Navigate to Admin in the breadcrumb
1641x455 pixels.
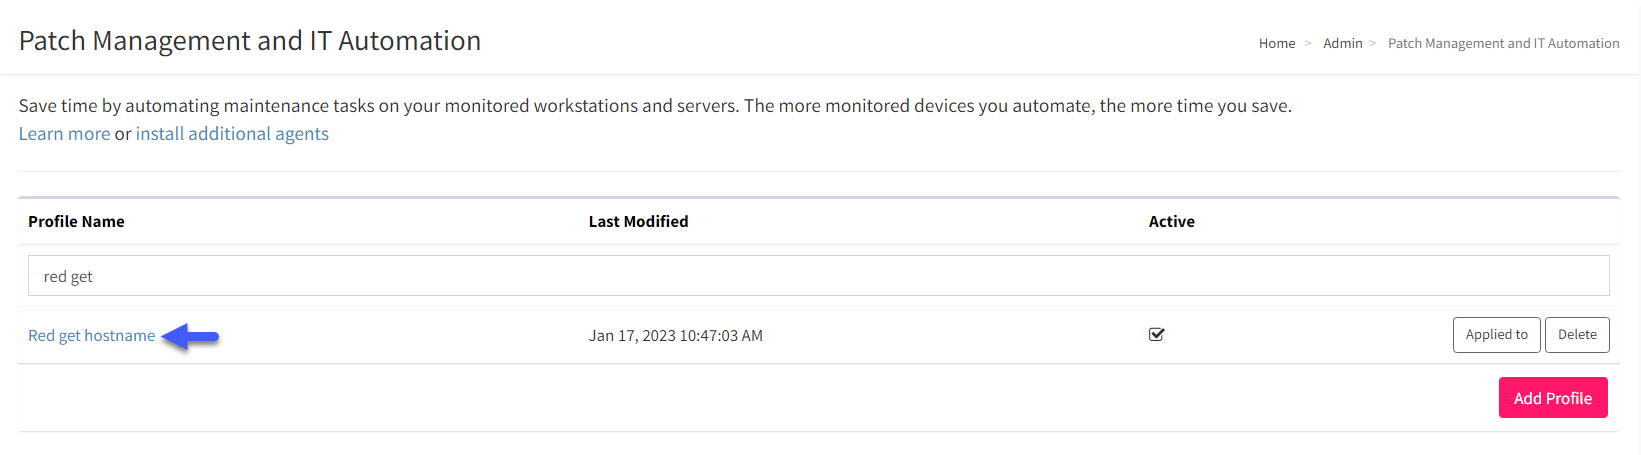pyautogui.click(x=1342, y=43)
